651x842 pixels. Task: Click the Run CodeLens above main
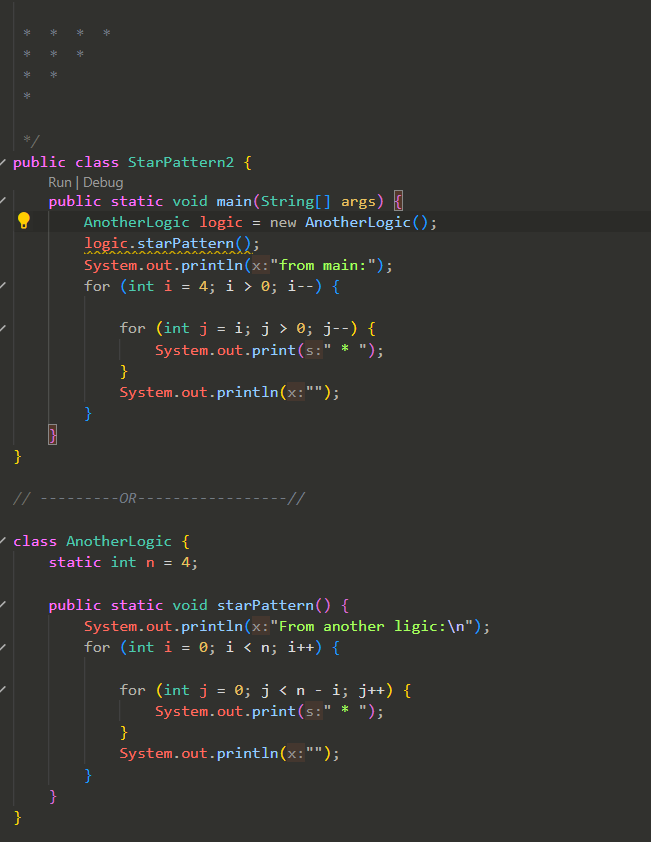pyautogui.click(x=60, y=183)
